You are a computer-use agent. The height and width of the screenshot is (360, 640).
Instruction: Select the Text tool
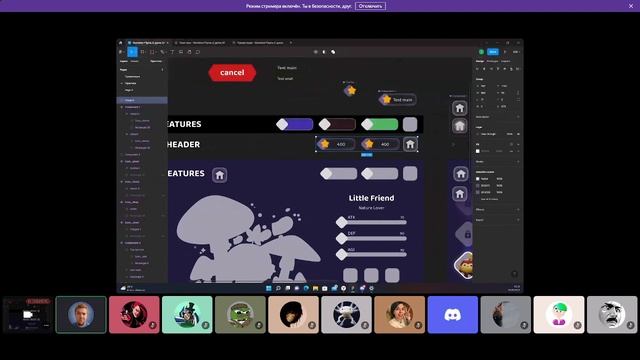click(172, 52)
